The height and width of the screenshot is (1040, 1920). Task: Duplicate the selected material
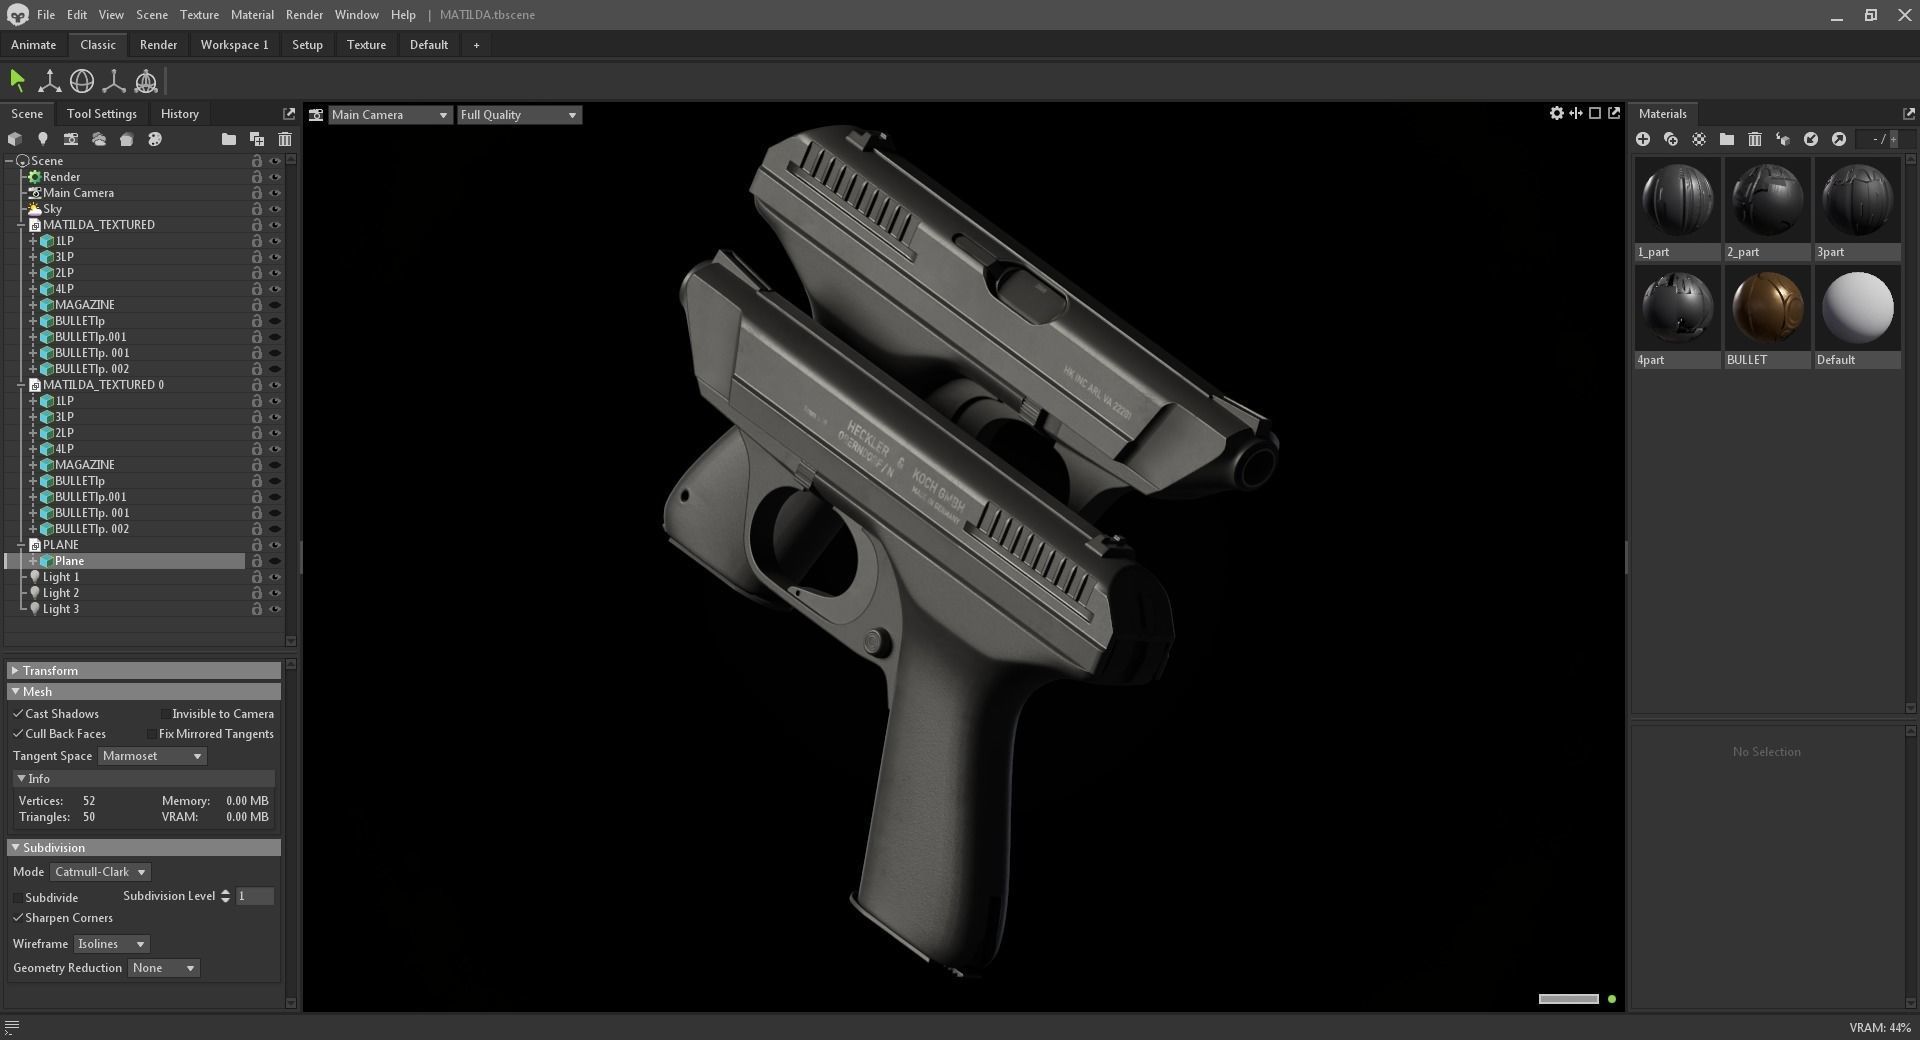point(1671,139)
